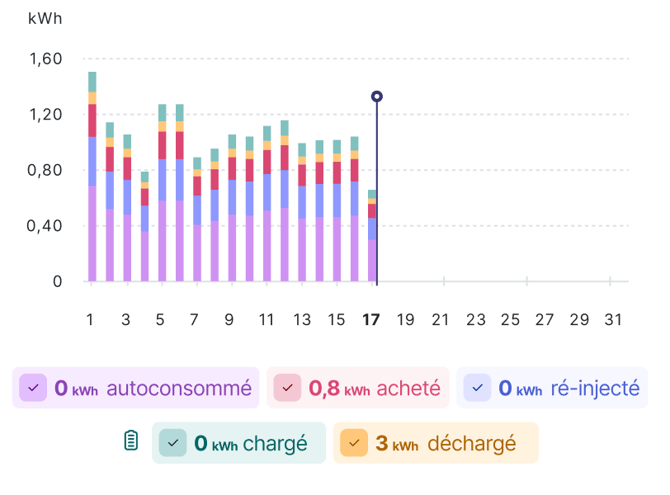Click the day 17 marker circle

point(377,97)
